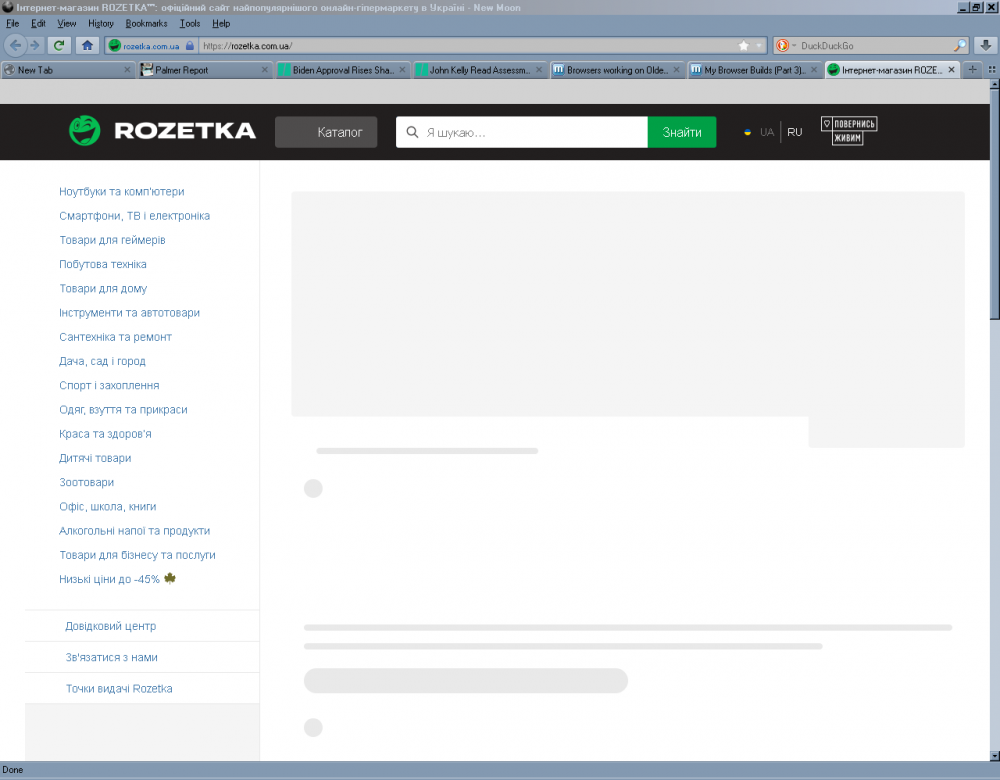Switch site language to RU
This screenshot has height=780, width=1000.
click(795, 132)
